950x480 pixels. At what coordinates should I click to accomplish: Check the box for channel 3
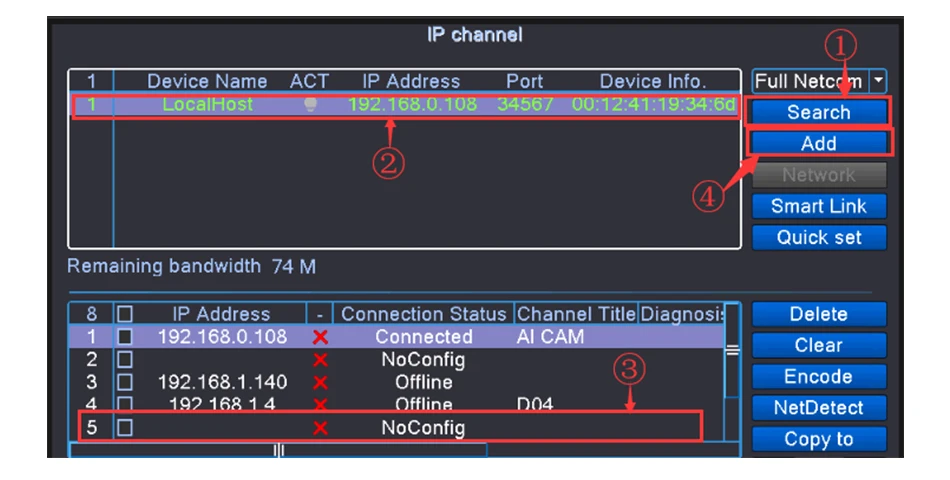[124, 382]
